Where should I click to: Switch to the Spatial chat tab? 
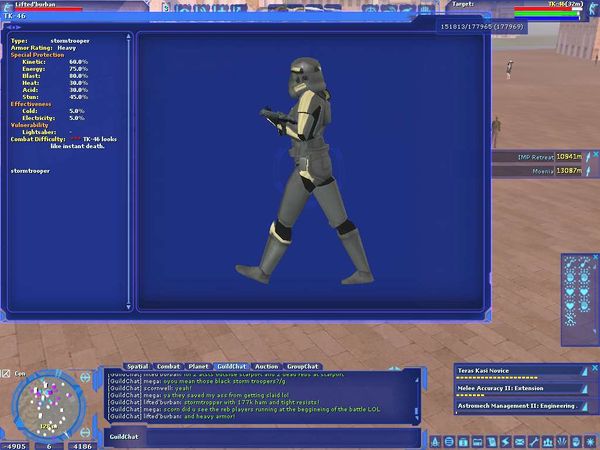pyautogui.click(x=137, y=367)
